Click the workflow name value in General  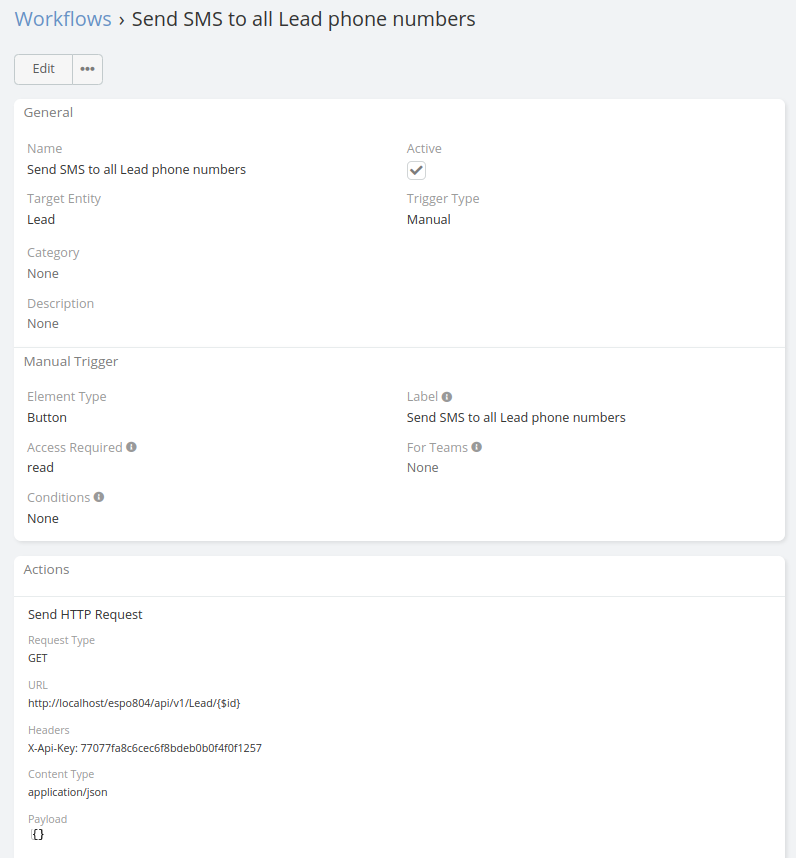click(136, 170)
